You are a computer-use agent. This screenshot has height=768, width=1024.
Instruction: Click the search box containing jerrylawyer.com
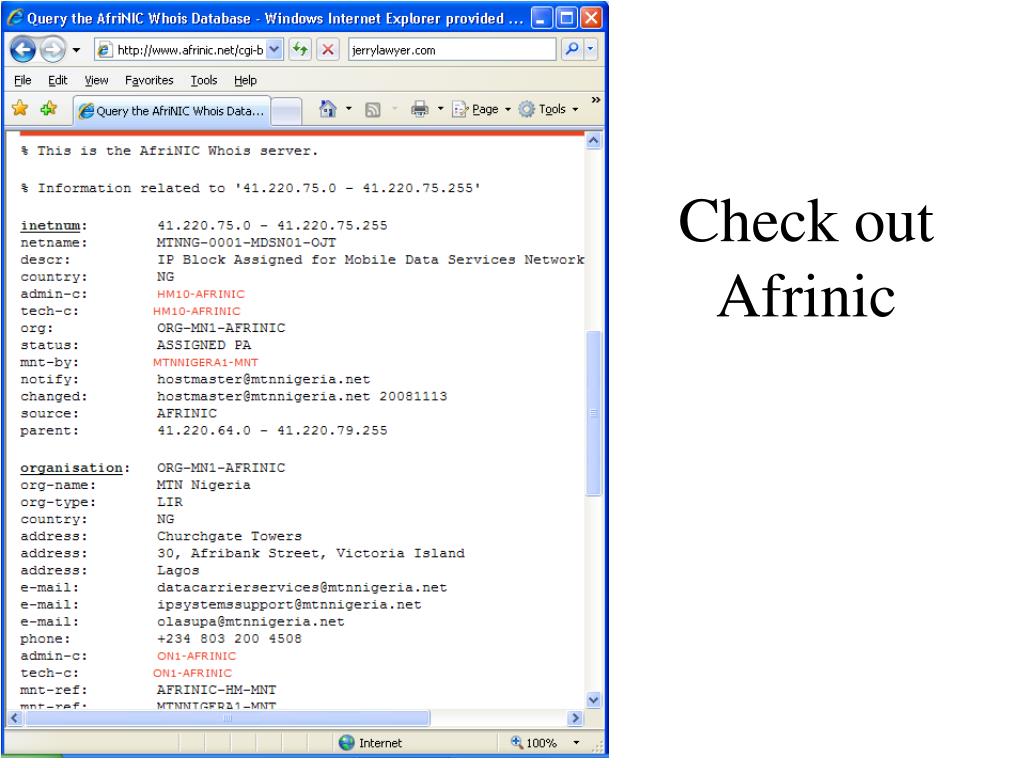point(452,50)
